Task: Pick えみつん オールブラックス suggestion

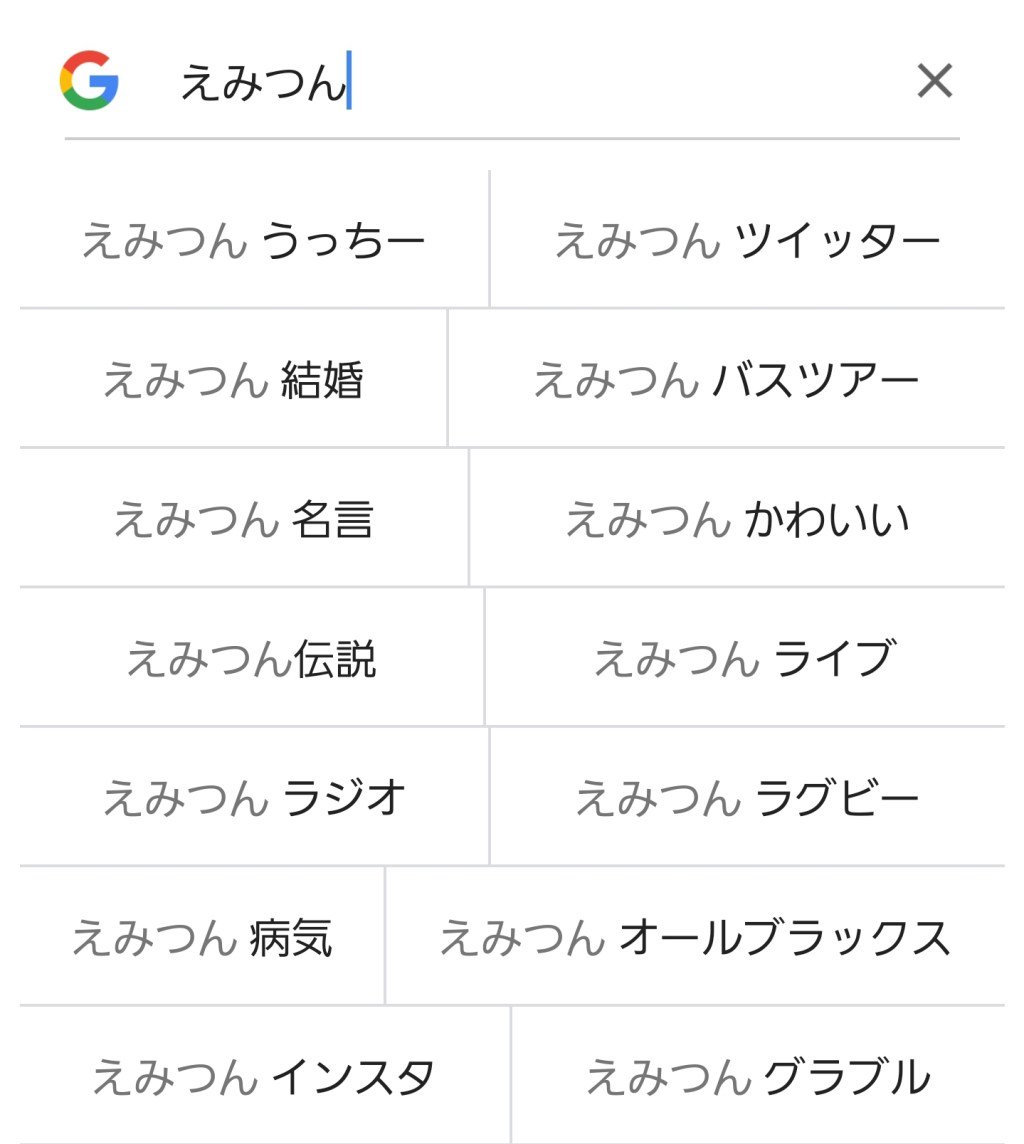Action: [695, 938]
